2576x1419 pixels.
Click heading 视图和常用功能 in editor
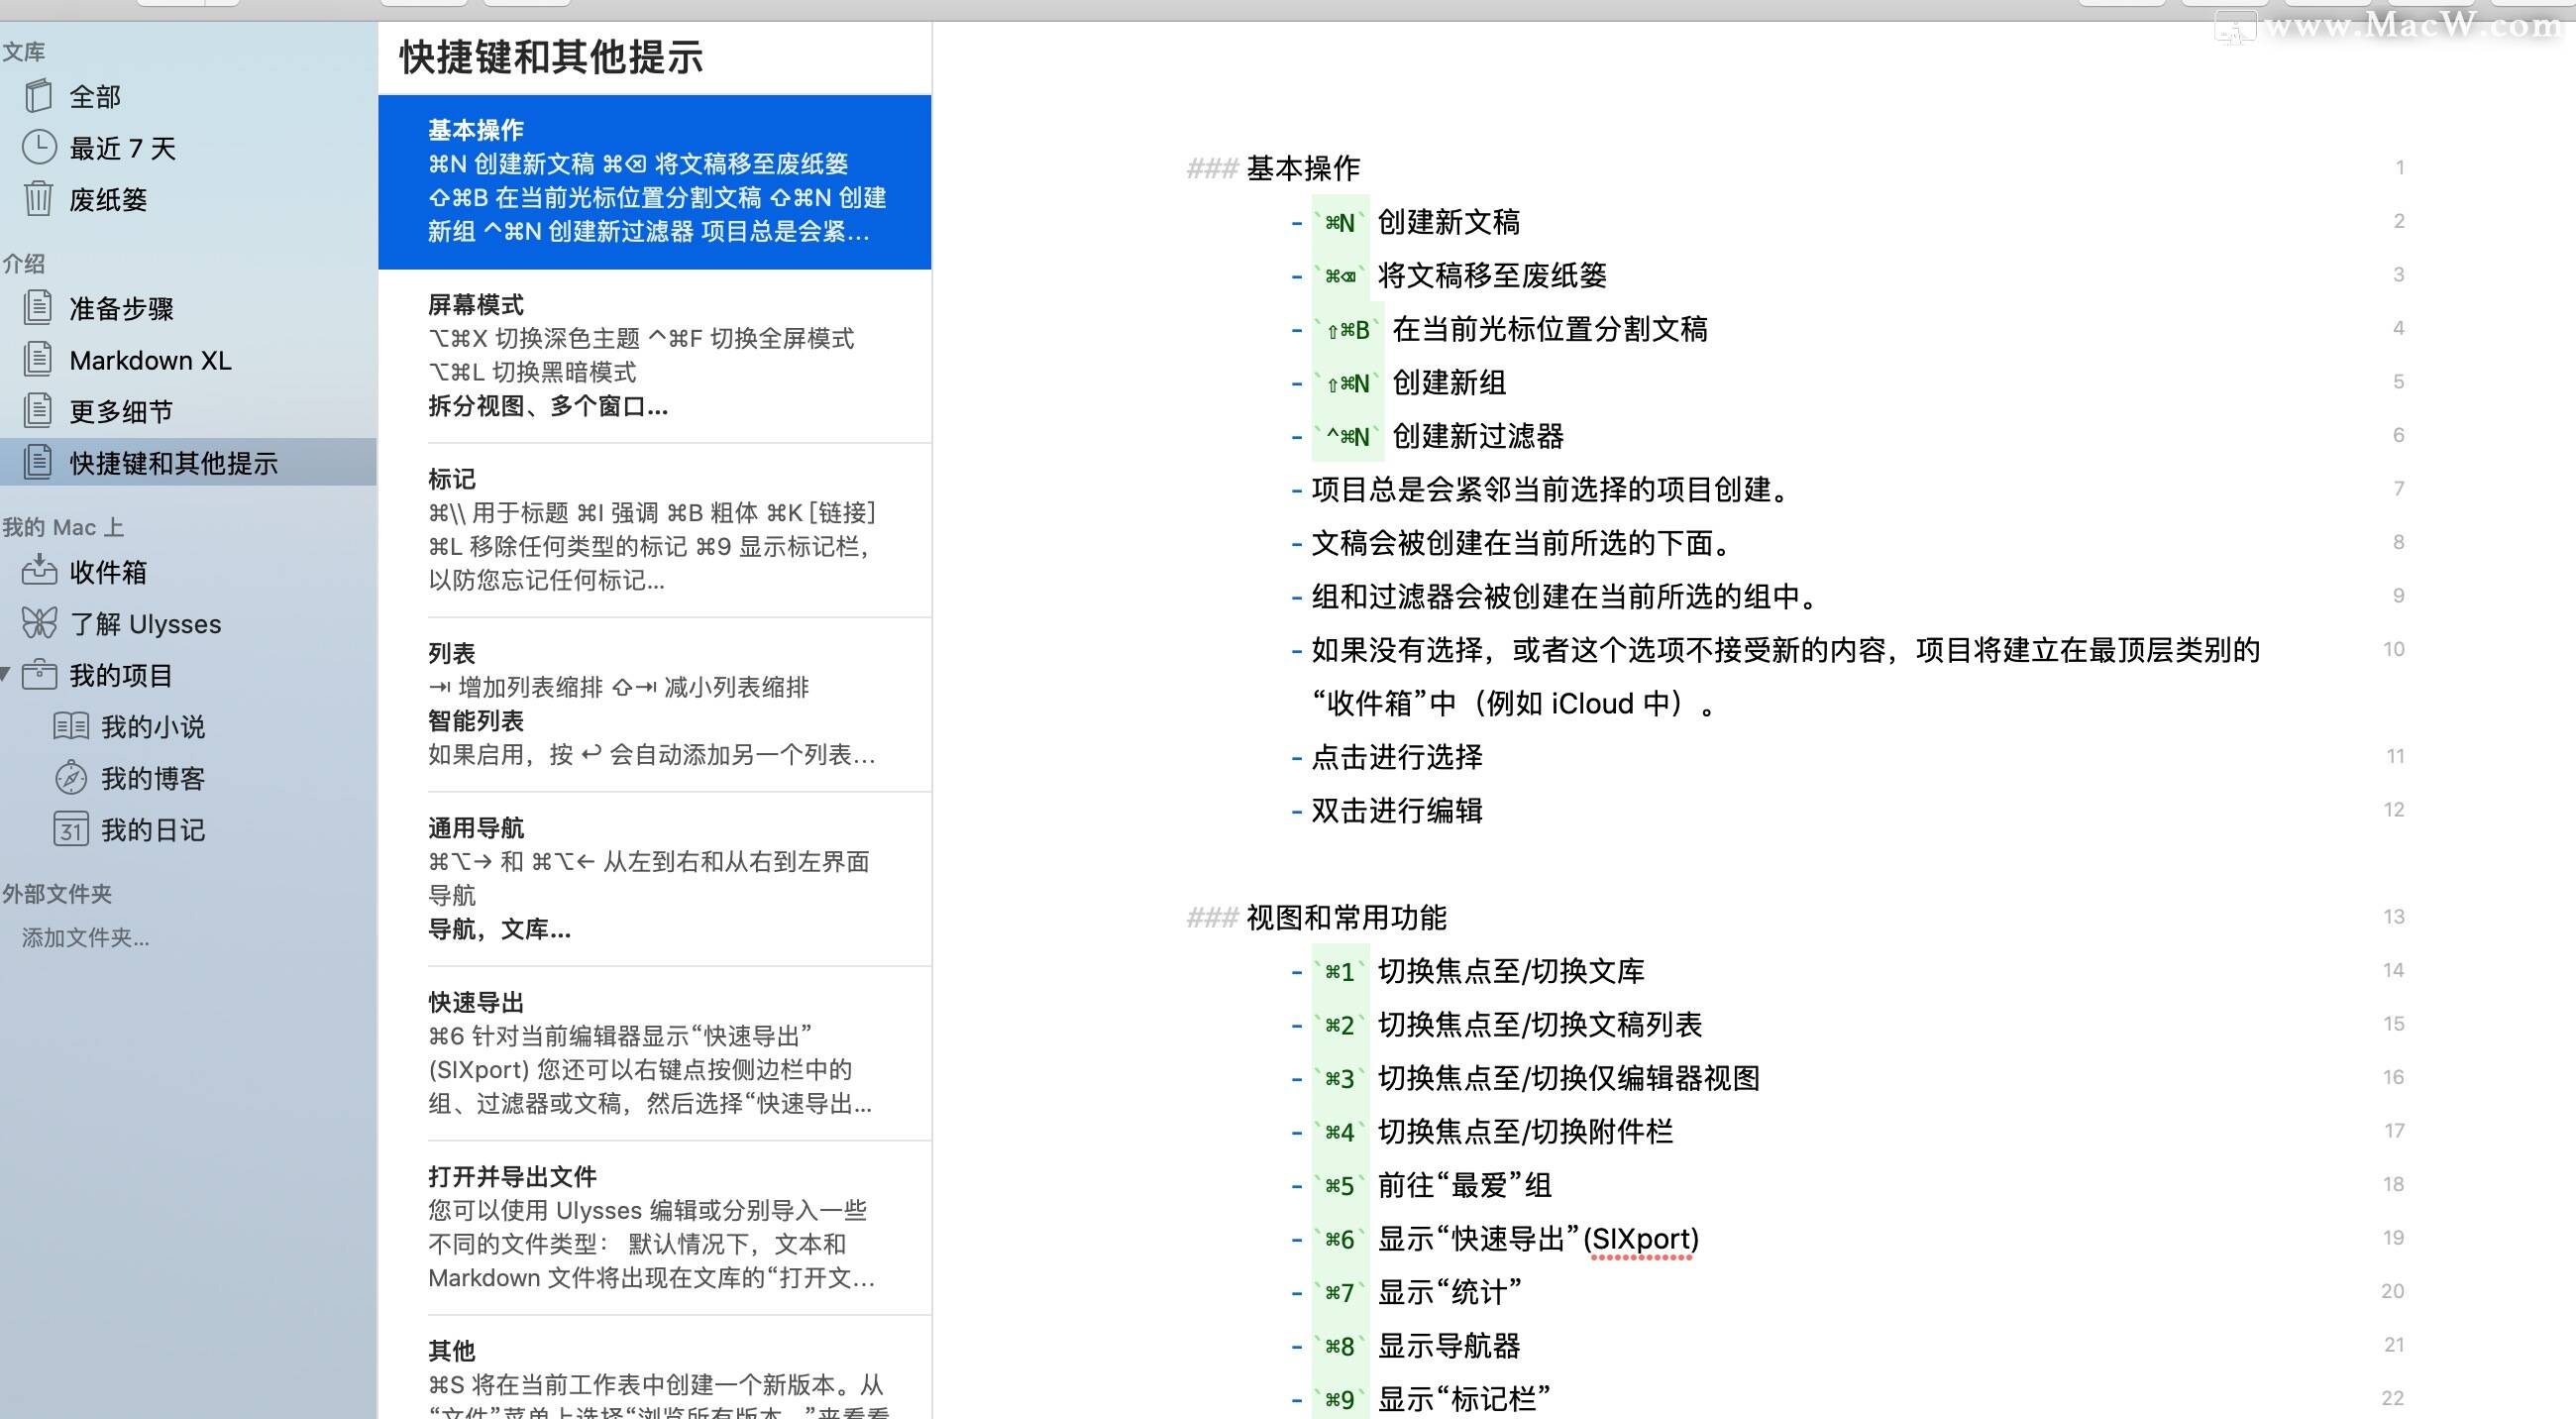[1346, 917]
